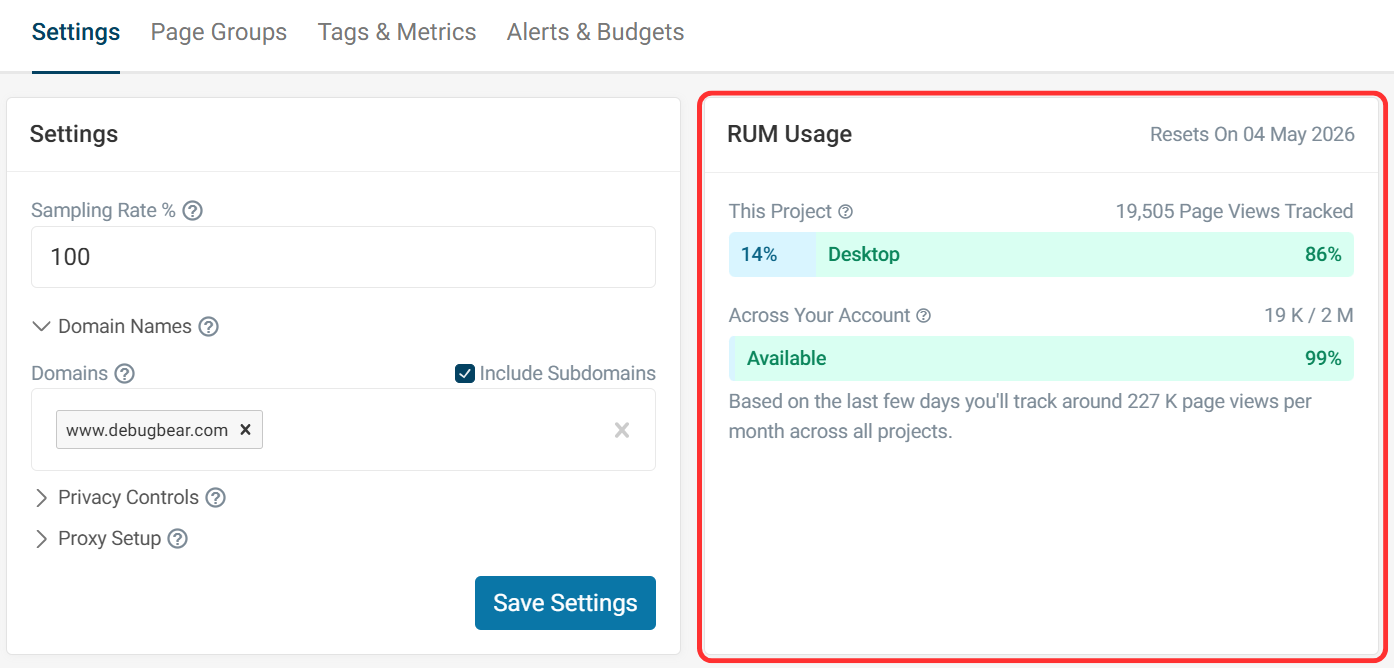Viewport: 1394px width, 668px height.
Task: Click the Desktop 86% usage bar segment
Action: [1084, 255]
